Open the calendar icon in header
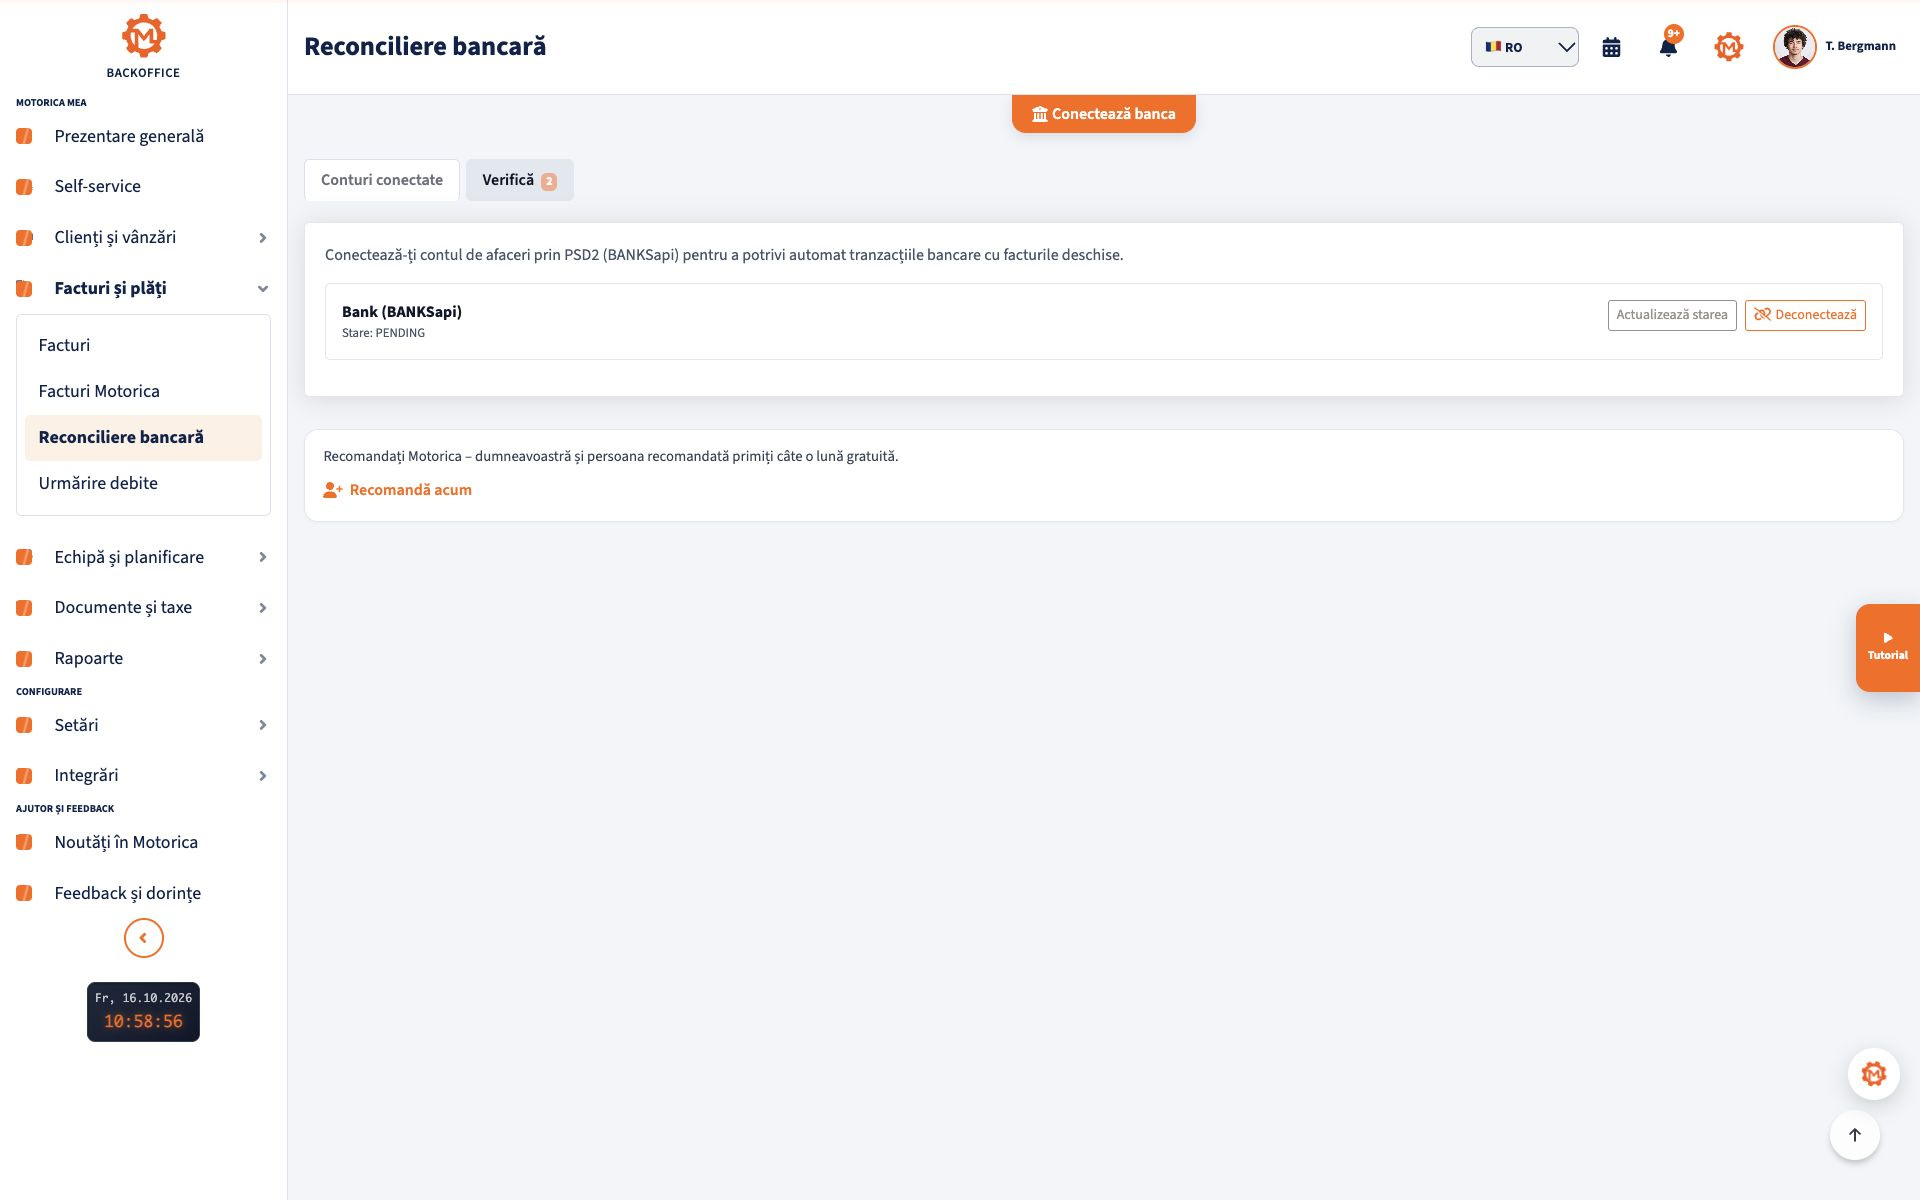The width and height of the screenshot is (1920, 1200). click(1611, 47)
